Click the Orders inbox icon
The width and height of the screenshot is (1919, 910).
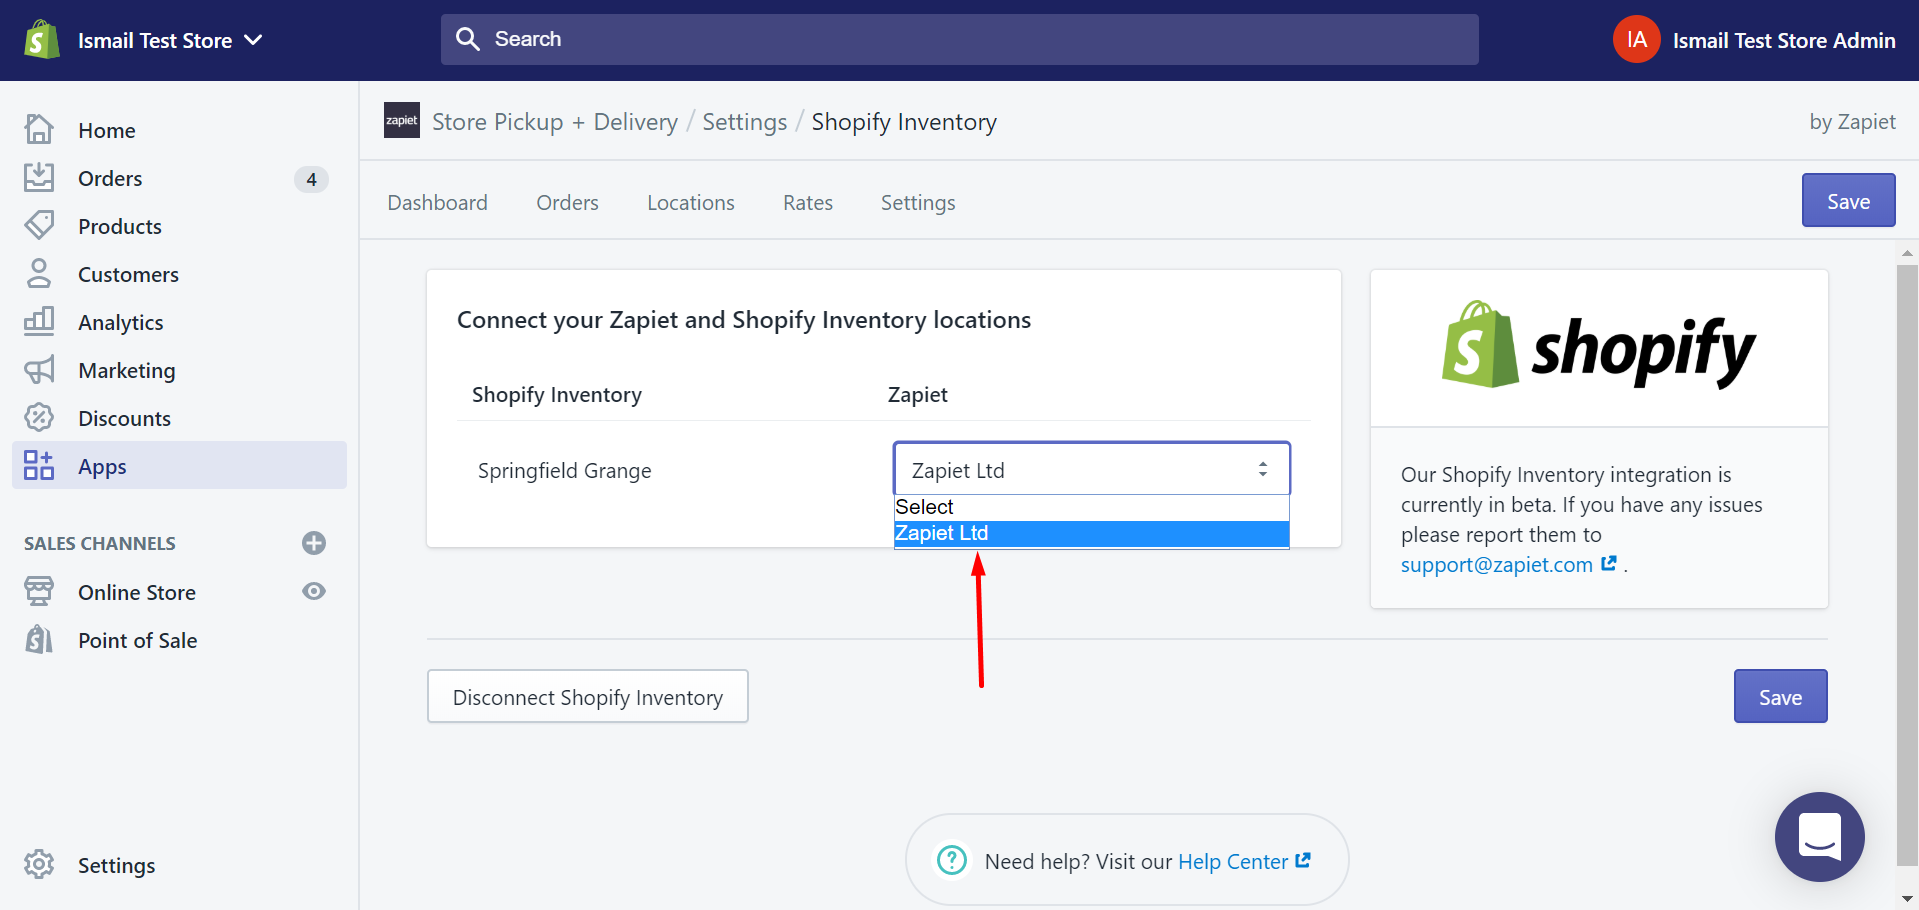coord(39,178)
